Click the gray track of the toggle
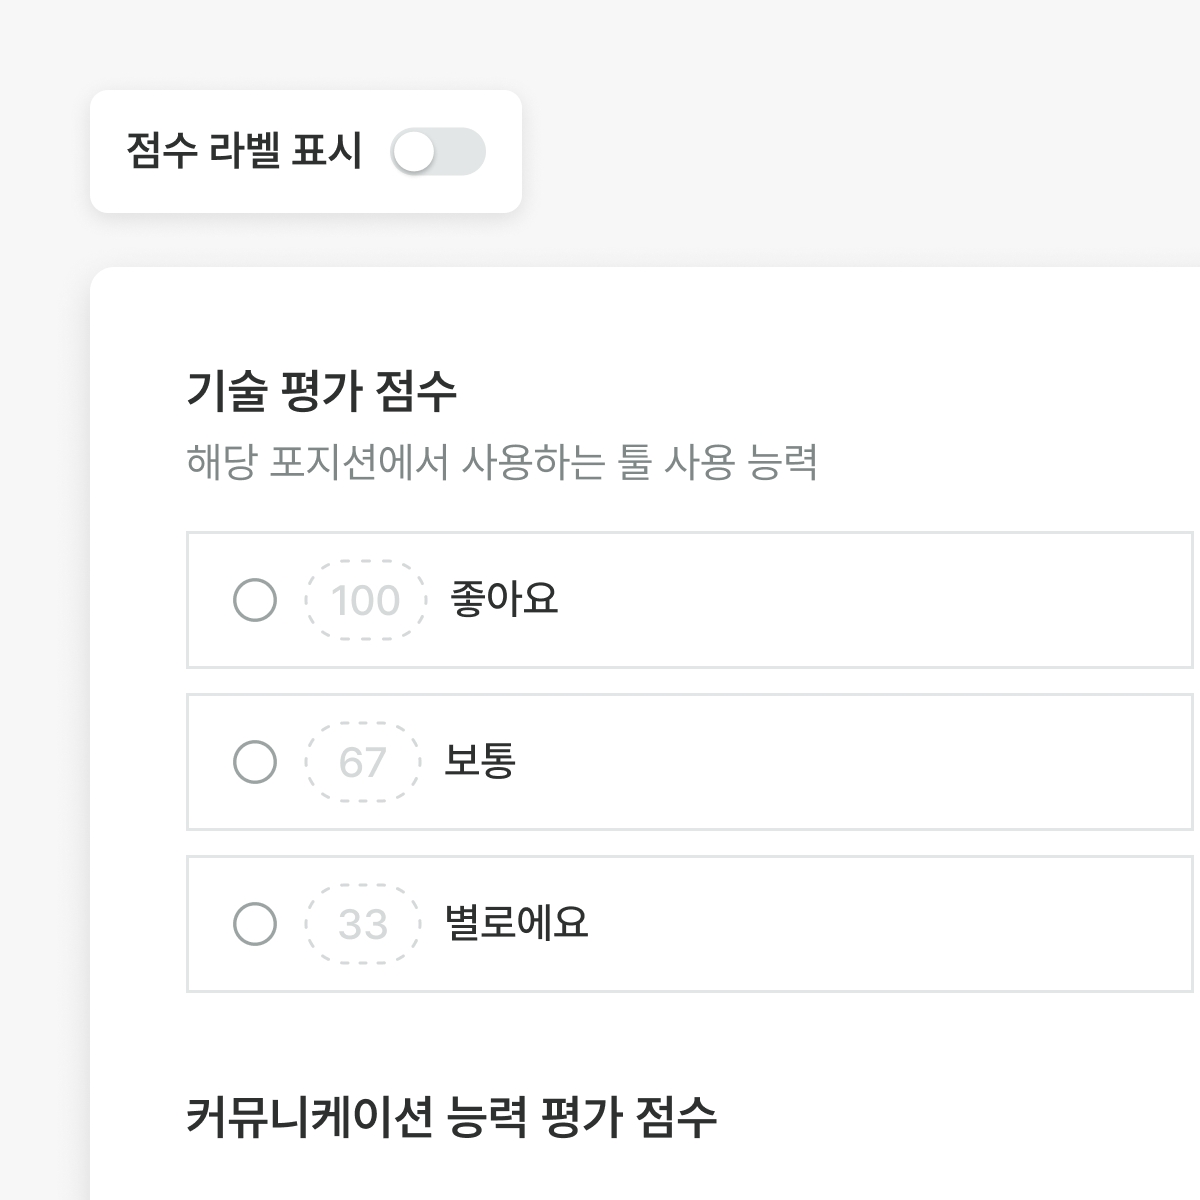The image size is (1200, 1200). 464,153
